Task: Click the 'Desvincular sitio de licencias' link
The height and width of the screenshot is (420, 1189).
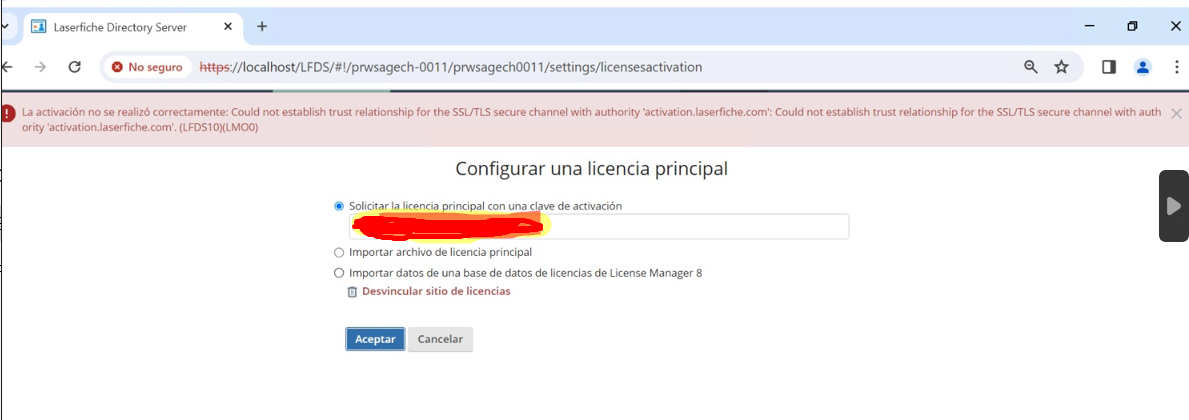Action: (436, 291)
